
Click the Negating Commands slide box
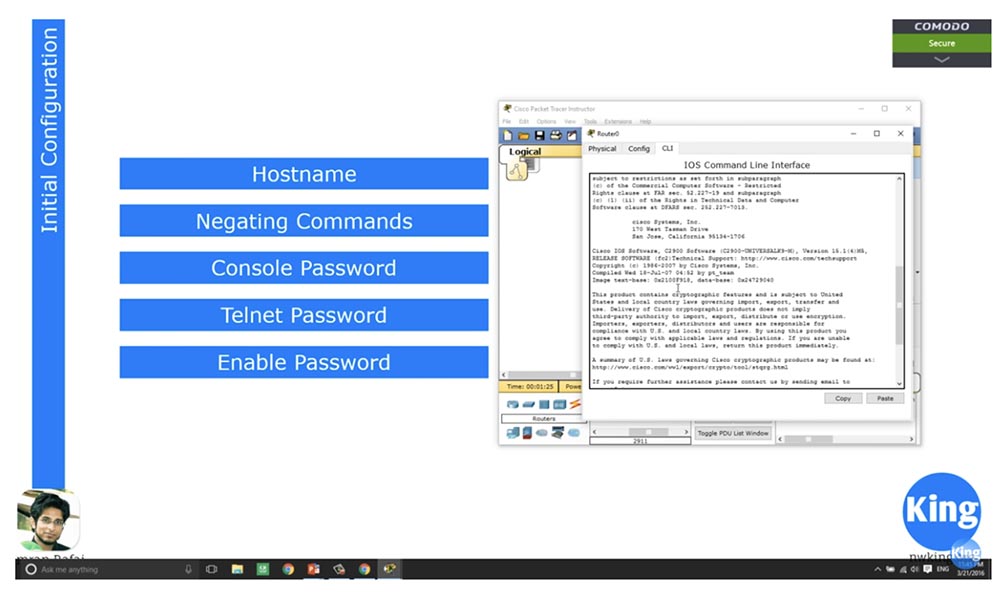304,221
